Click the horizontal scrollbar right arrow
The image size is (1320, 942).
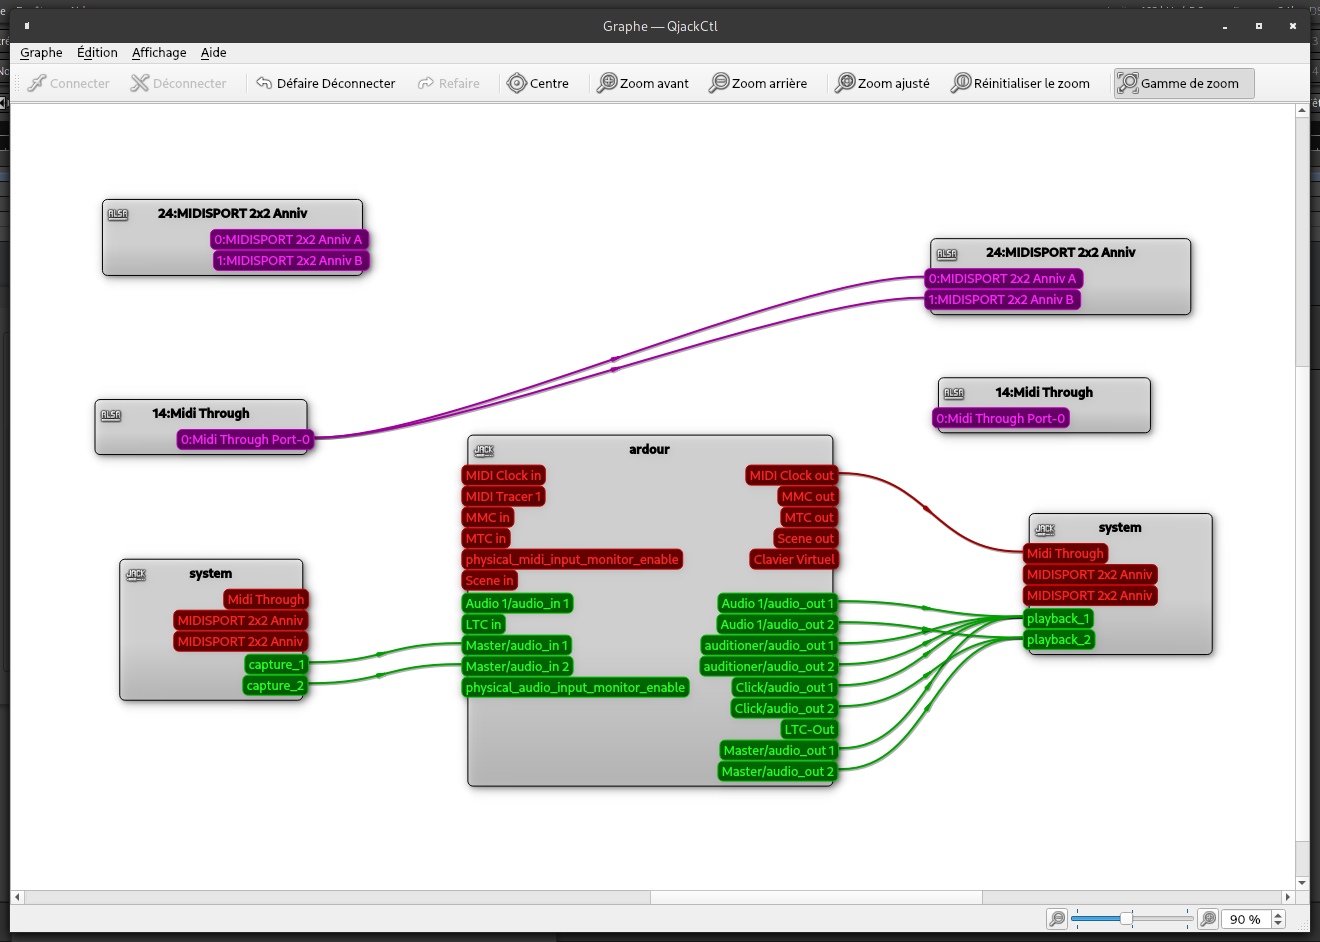point(1288,897)
